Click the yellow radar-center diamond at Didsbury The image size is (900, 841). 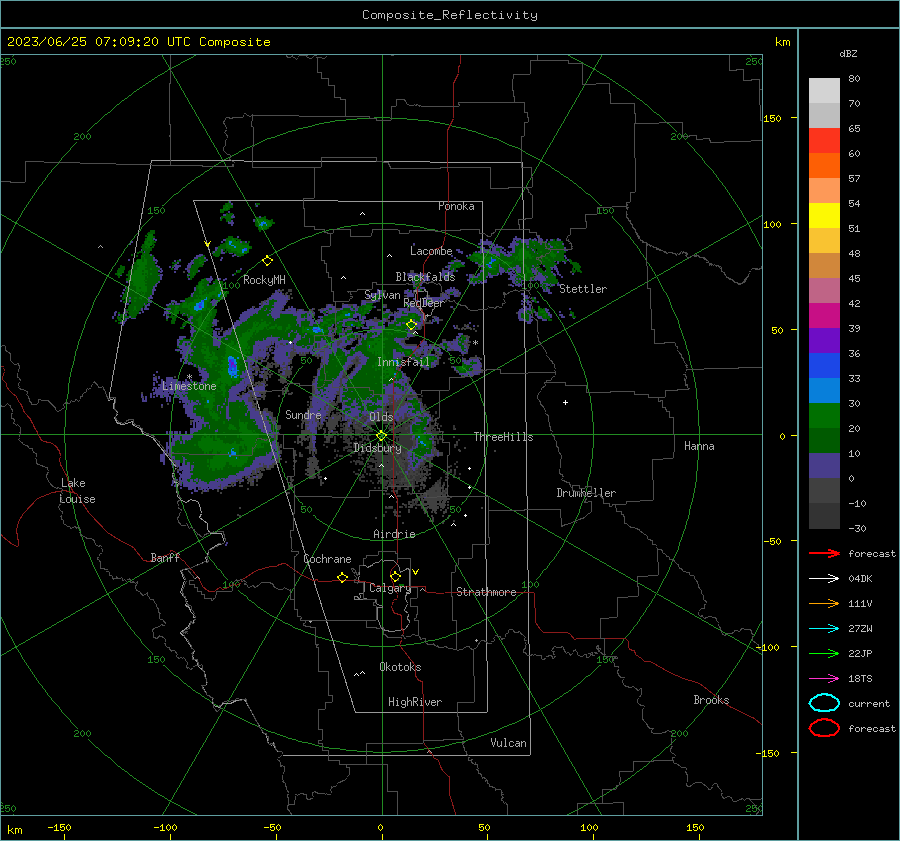(x=382, y=436)
